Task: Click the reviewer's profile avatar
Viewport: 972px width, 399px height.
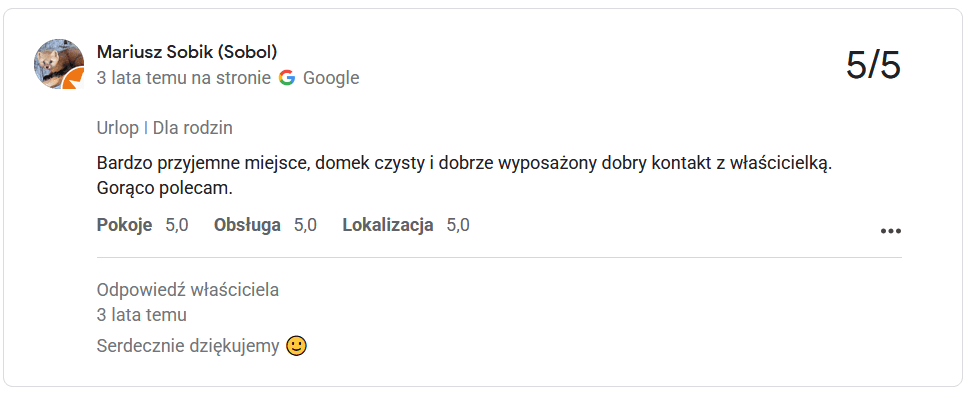Action: point(59,64)
